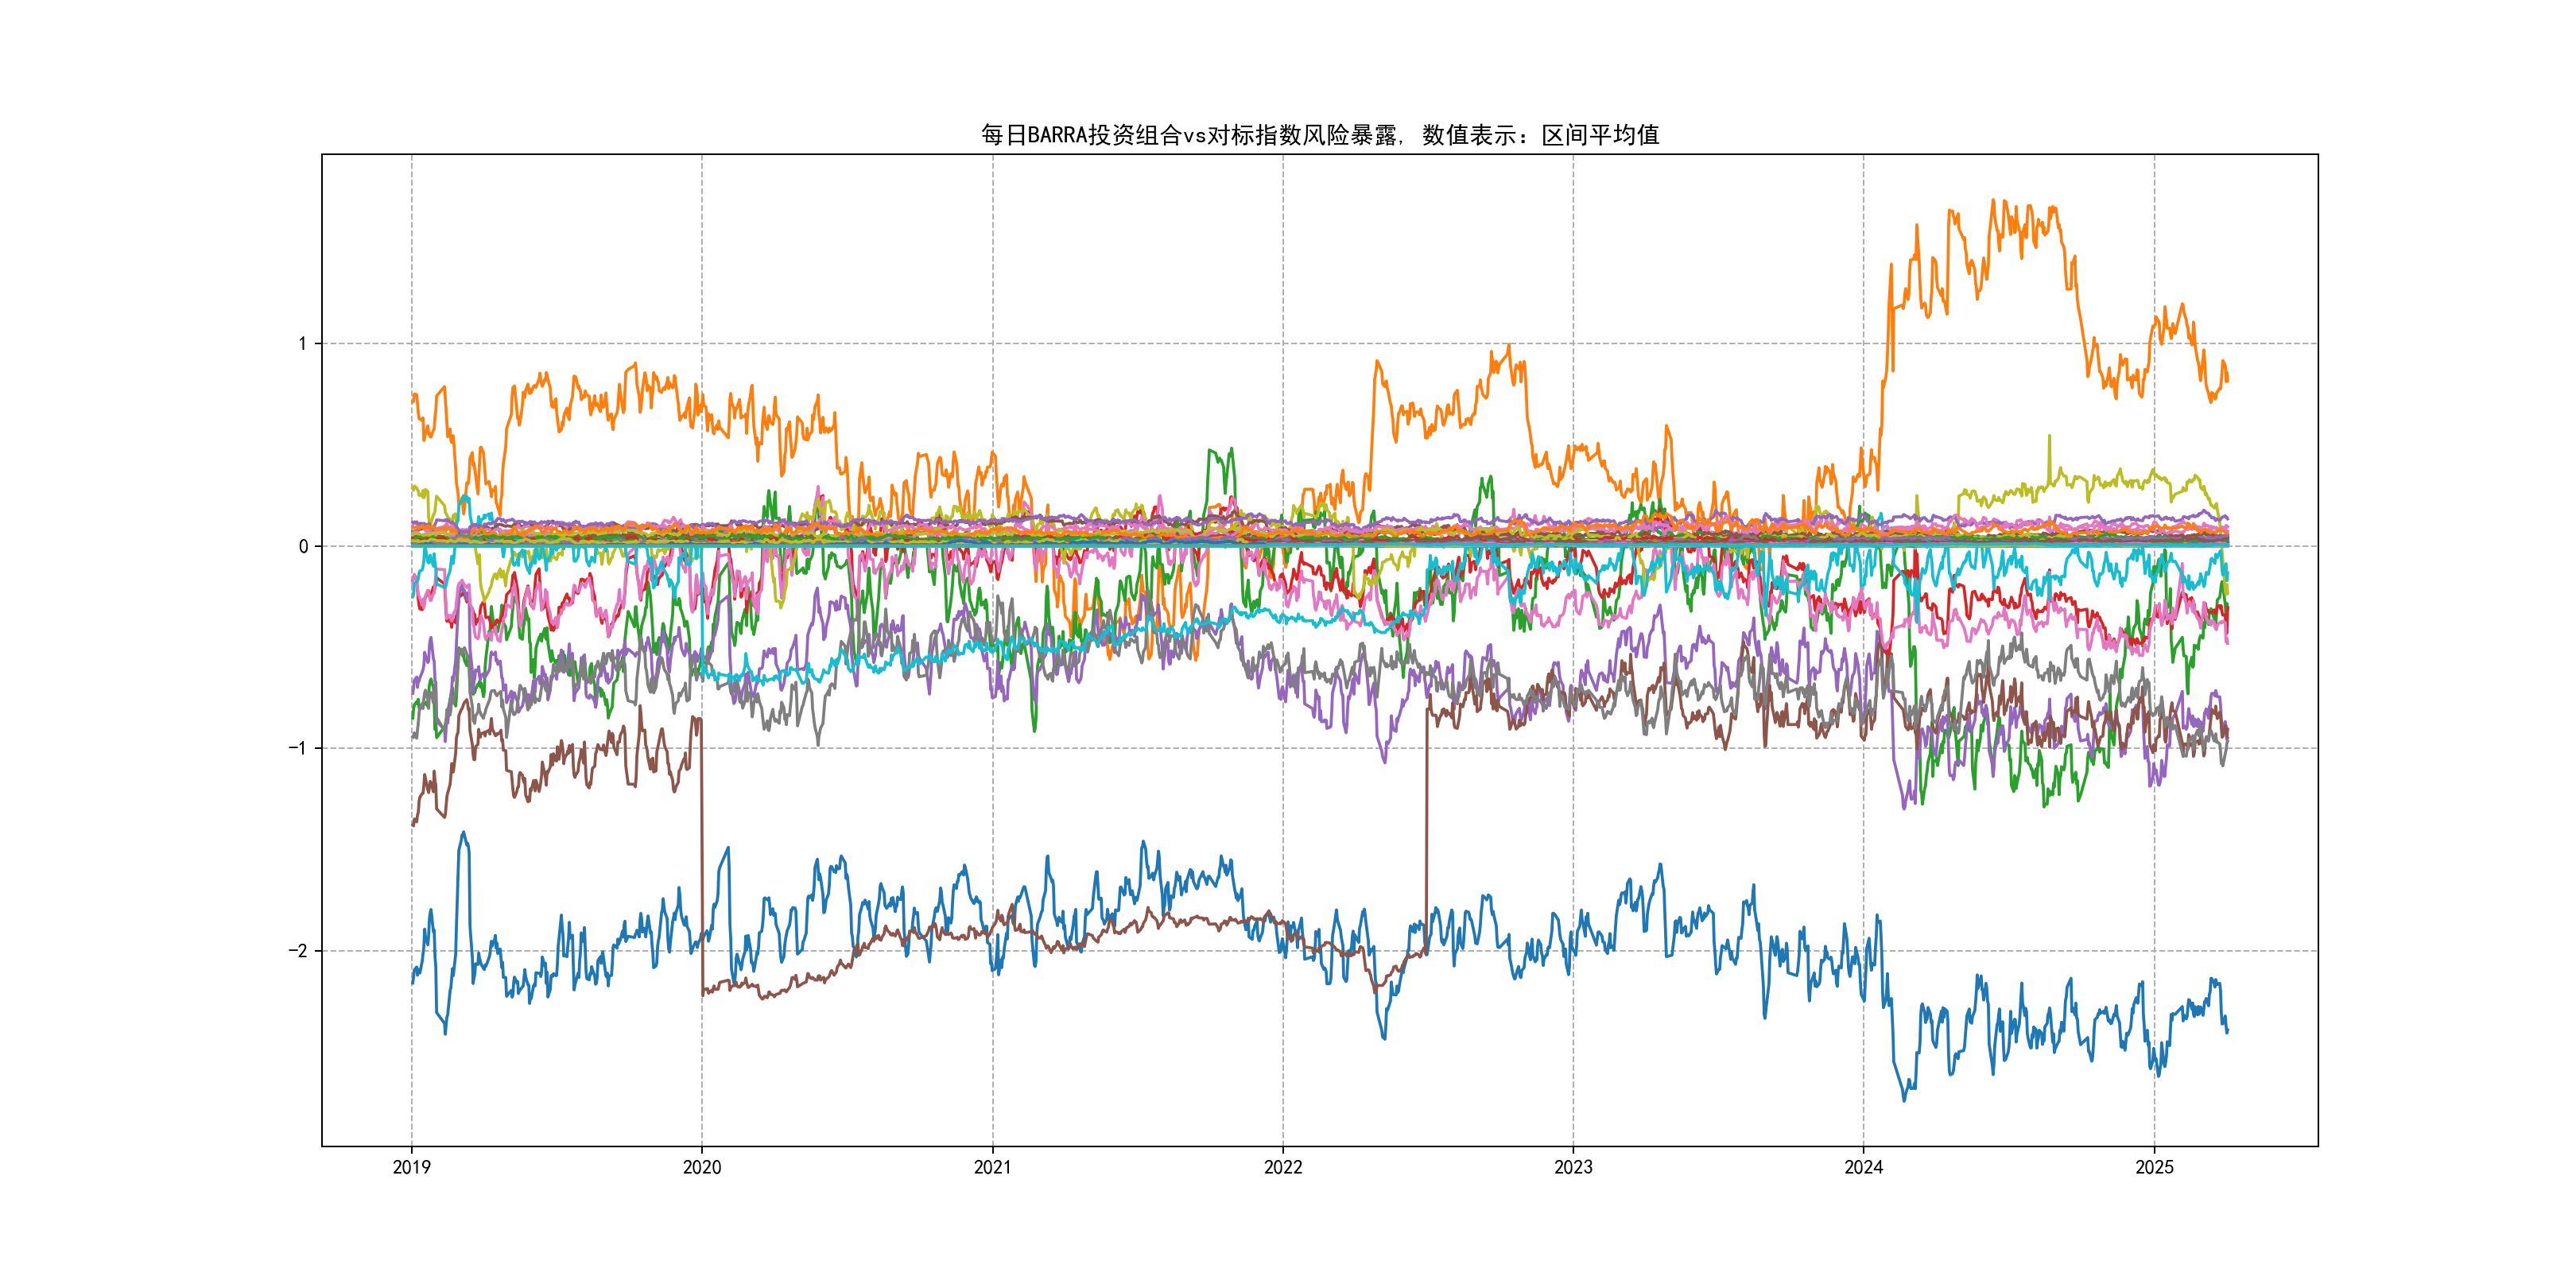The height and width of the screenshot is (1288, 2576).
Task: Click the 2023 x-axis tick label
Action: point(1573,1167)
